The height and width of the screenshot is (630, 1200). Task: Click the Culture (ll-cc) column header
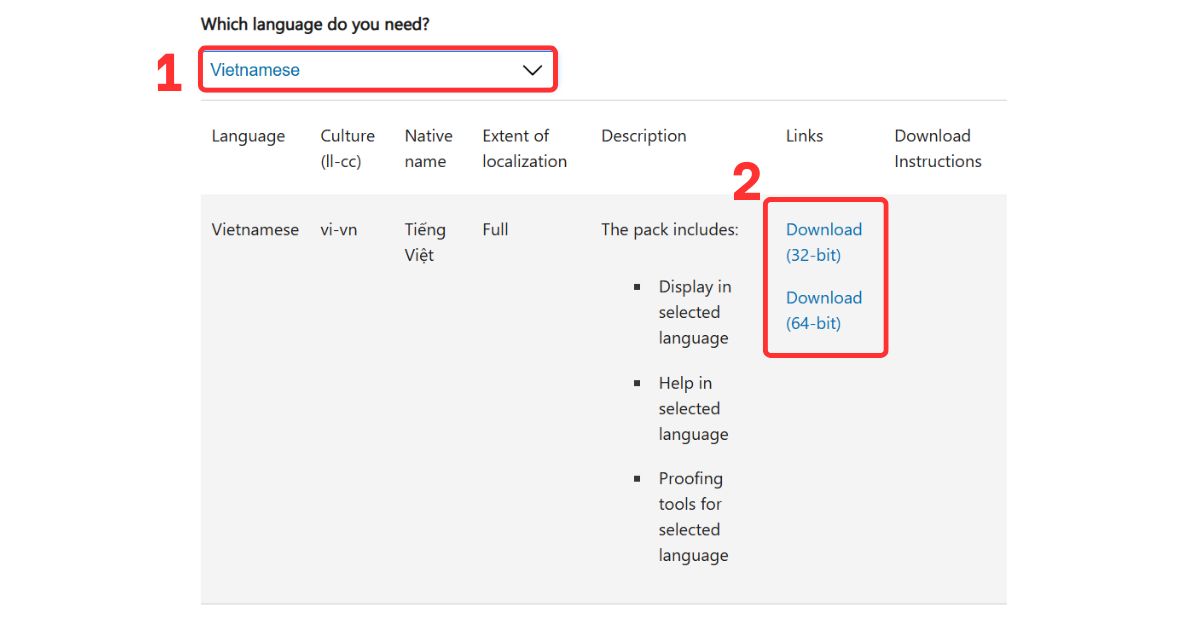point(347,148)
